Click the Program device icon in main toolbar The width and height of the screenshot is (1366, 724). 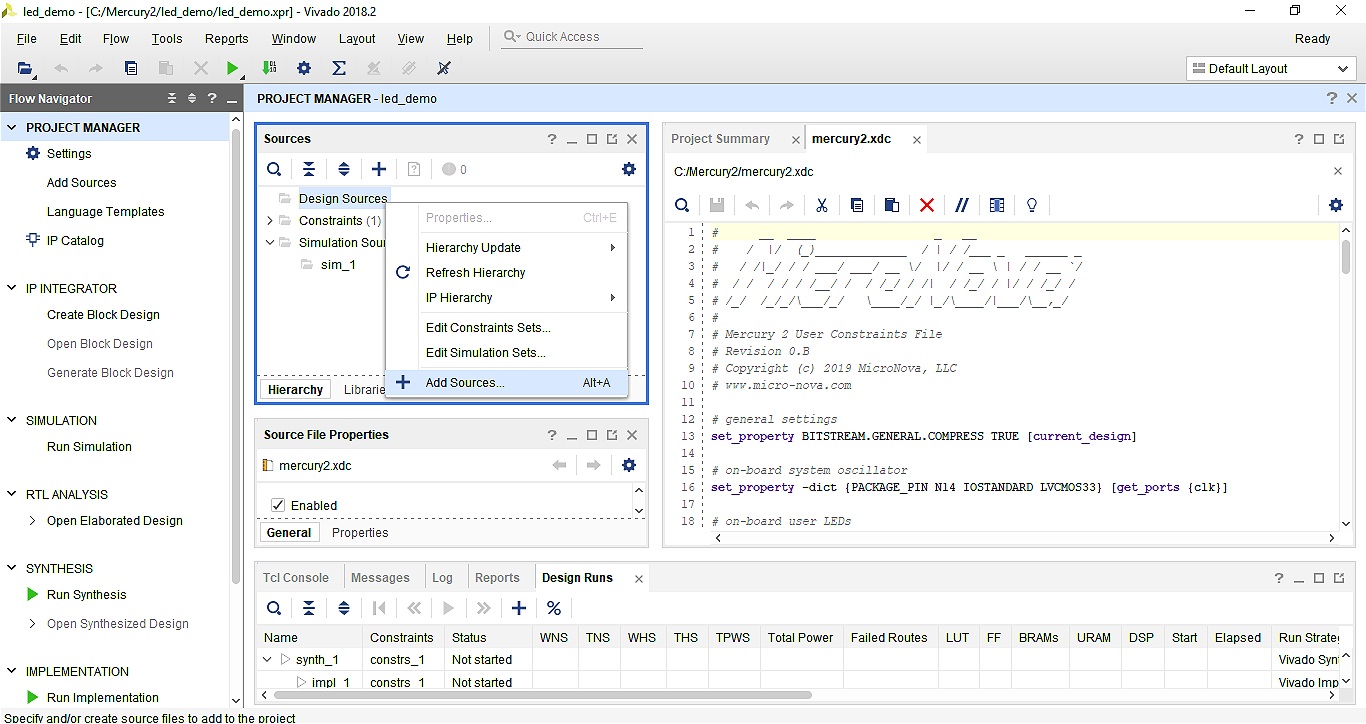269,68
